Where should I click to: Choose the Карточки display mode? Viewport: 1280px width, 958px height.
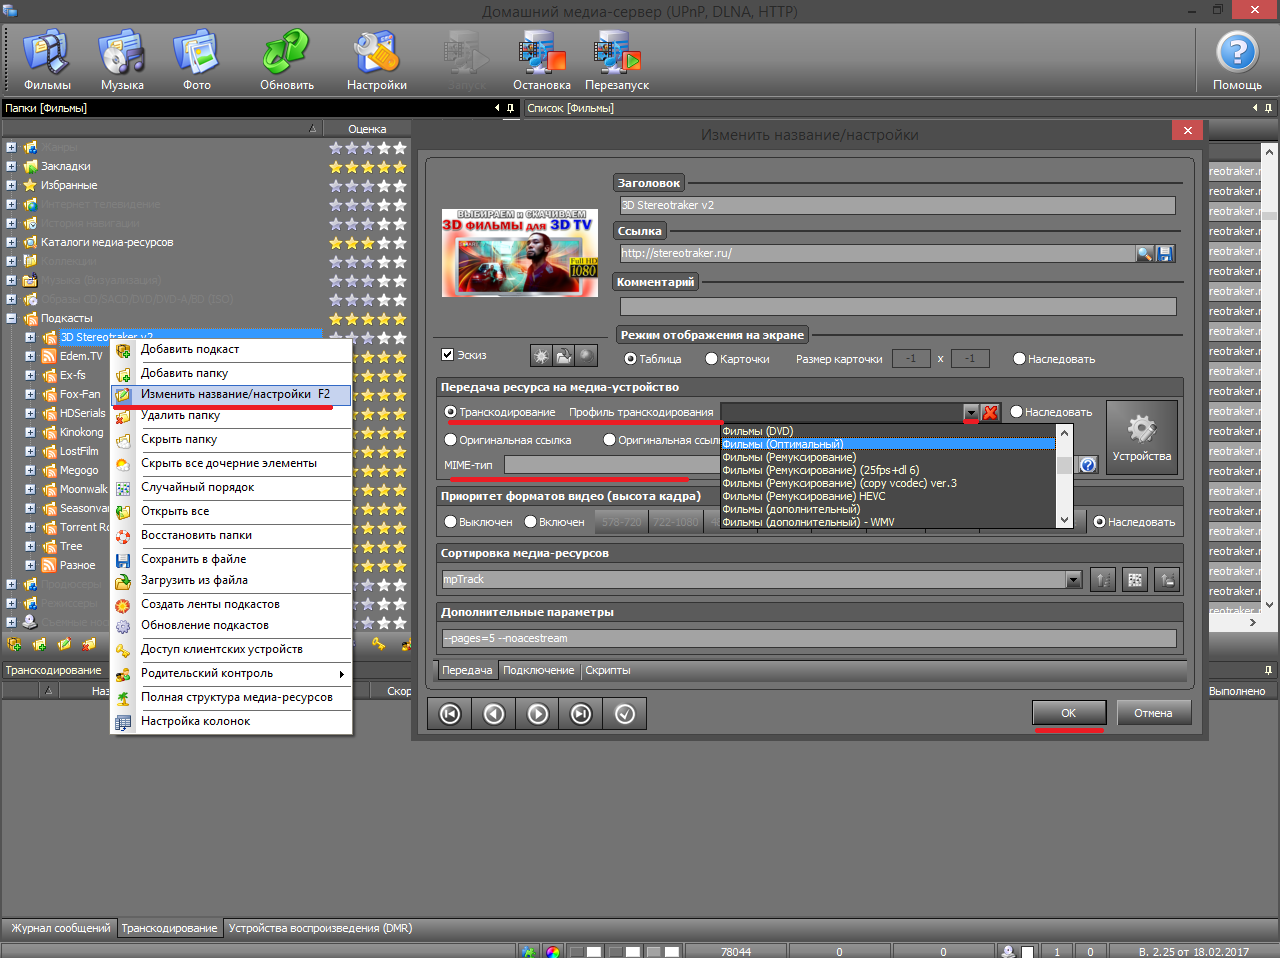[x=712, y=359]
